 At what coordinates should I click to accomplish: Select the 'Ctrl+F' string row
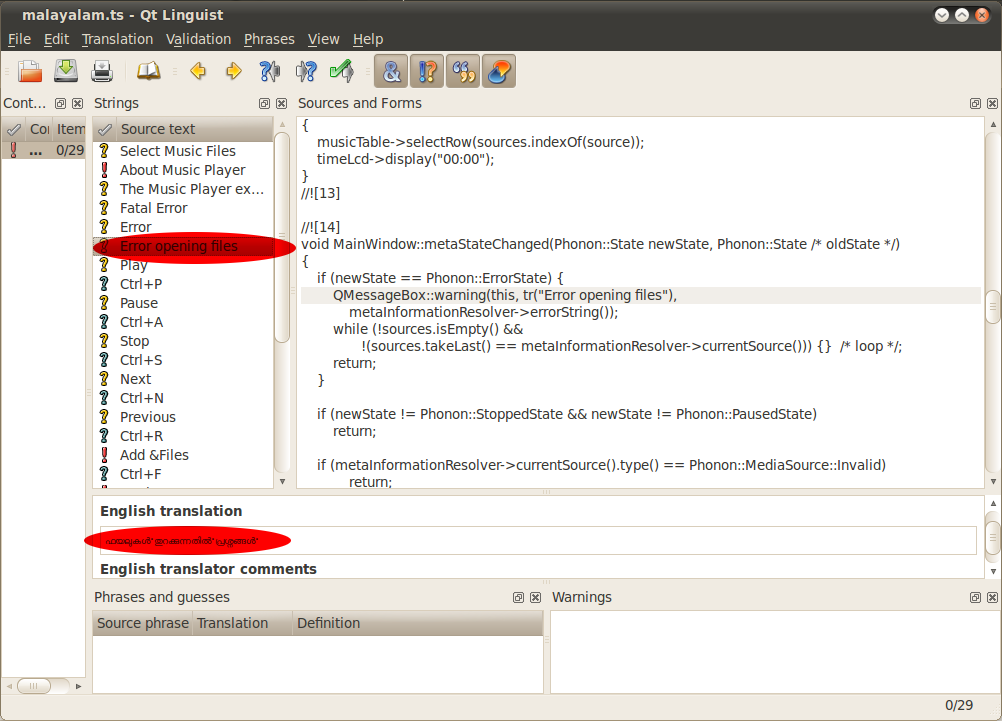pos(184,474)
